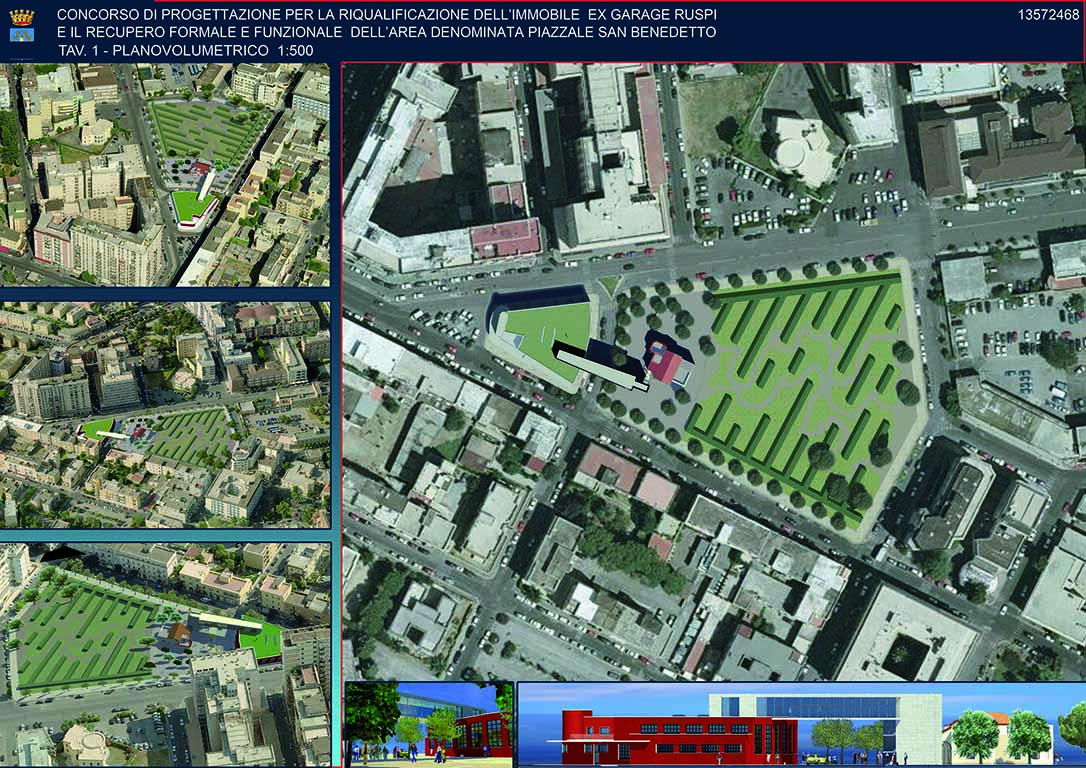The image size is (1086, 768).
Task: Open the top aerial perspective view
Action: pos(165,175)
